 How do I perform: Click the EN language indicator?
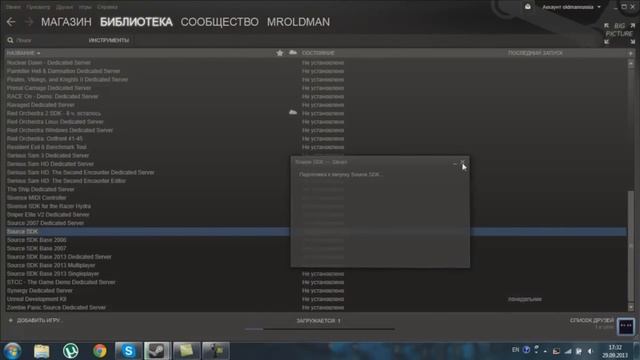[x=516, y=350]
